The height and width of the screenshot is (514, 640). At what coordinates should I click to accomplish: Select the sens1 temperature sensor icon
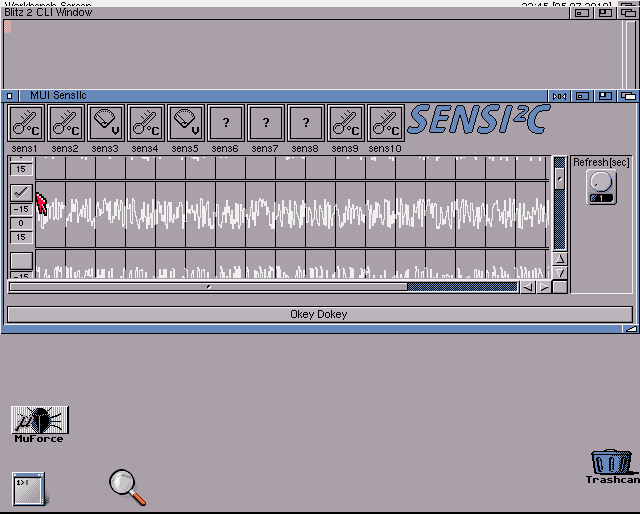[25, 124]
